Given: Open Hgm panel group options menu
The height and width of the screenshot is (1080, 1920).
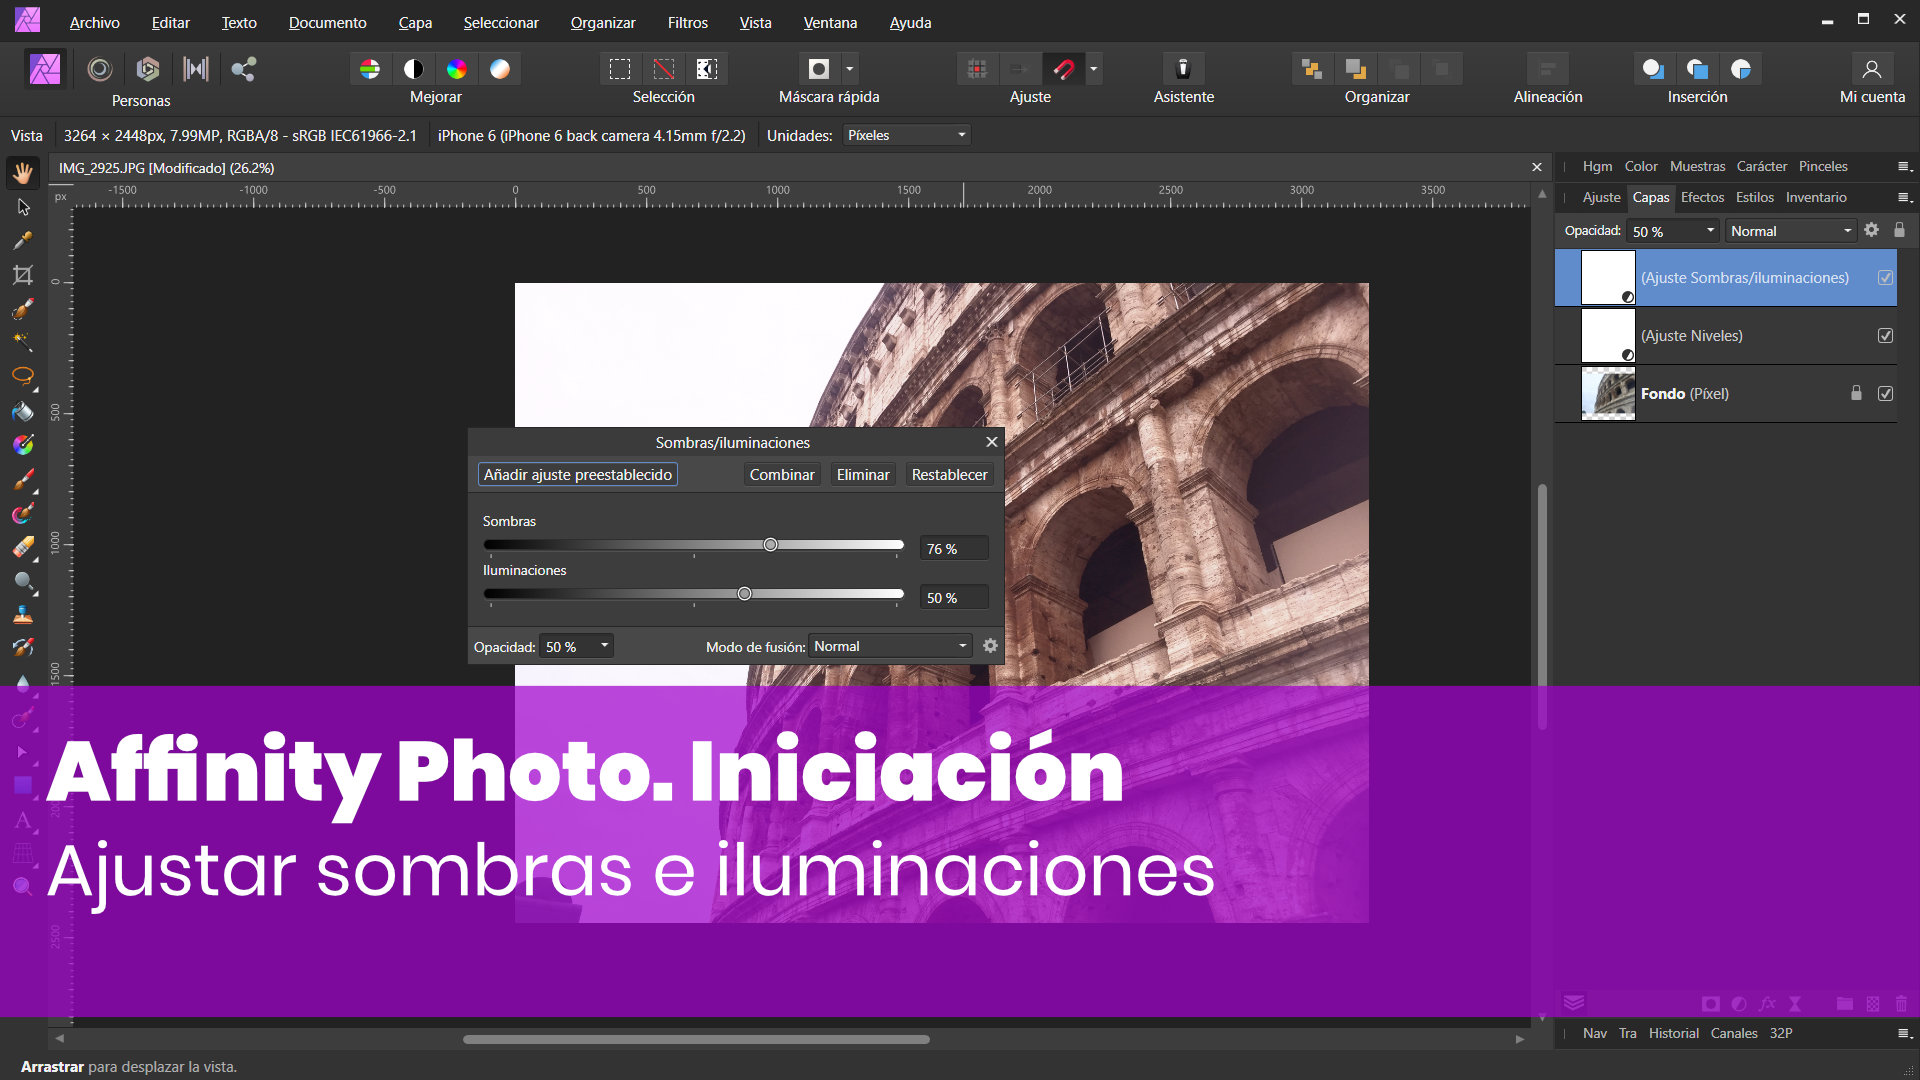Looking at the screenshot, I should [x=1904, y=167].
